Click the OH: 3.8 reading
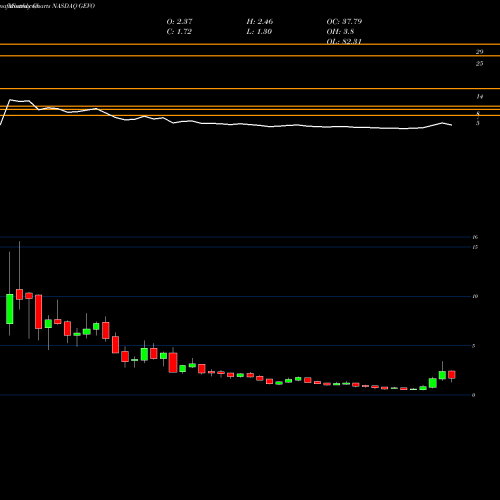 pos(340,32)
